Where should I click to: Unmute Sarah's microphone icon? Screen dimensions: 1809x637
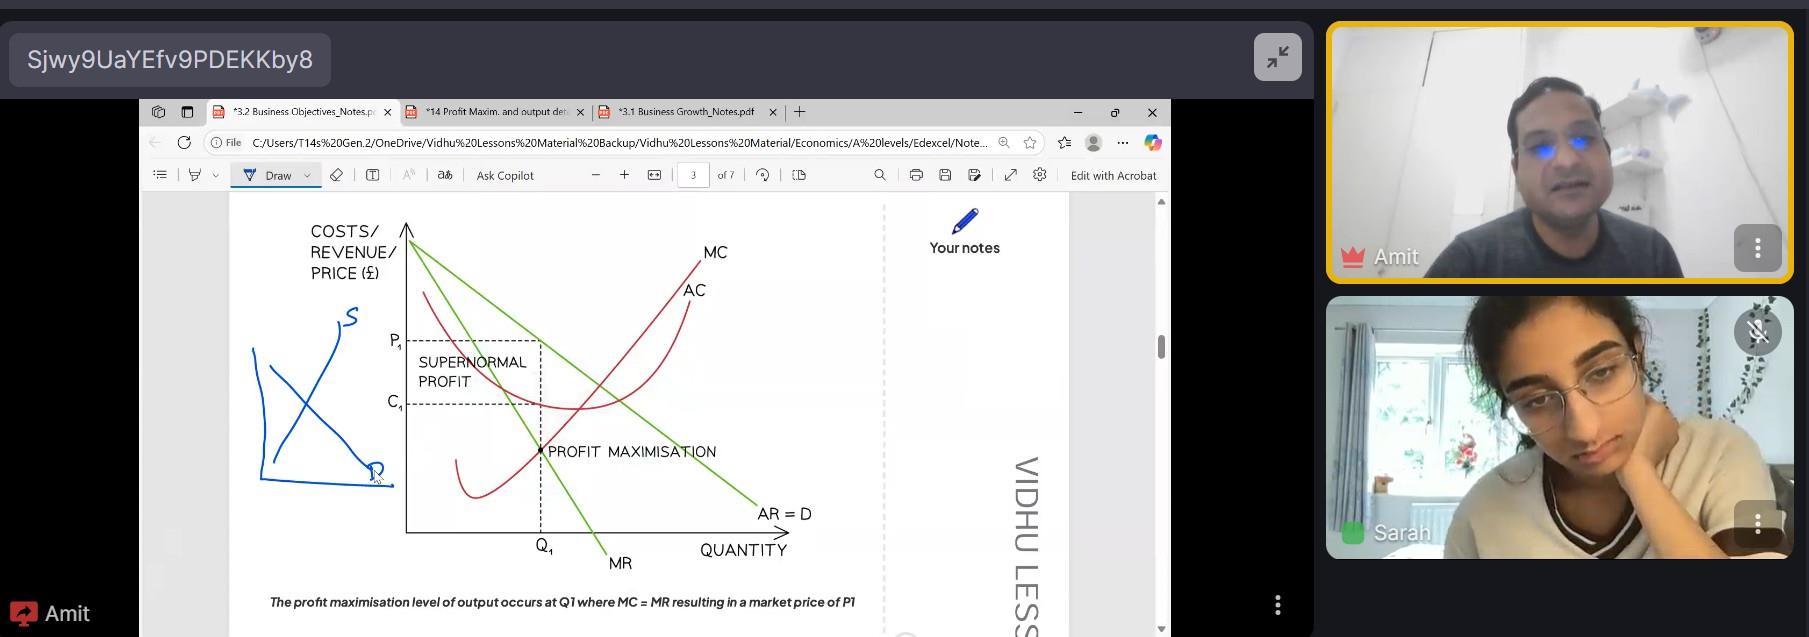click(1757, 332)
